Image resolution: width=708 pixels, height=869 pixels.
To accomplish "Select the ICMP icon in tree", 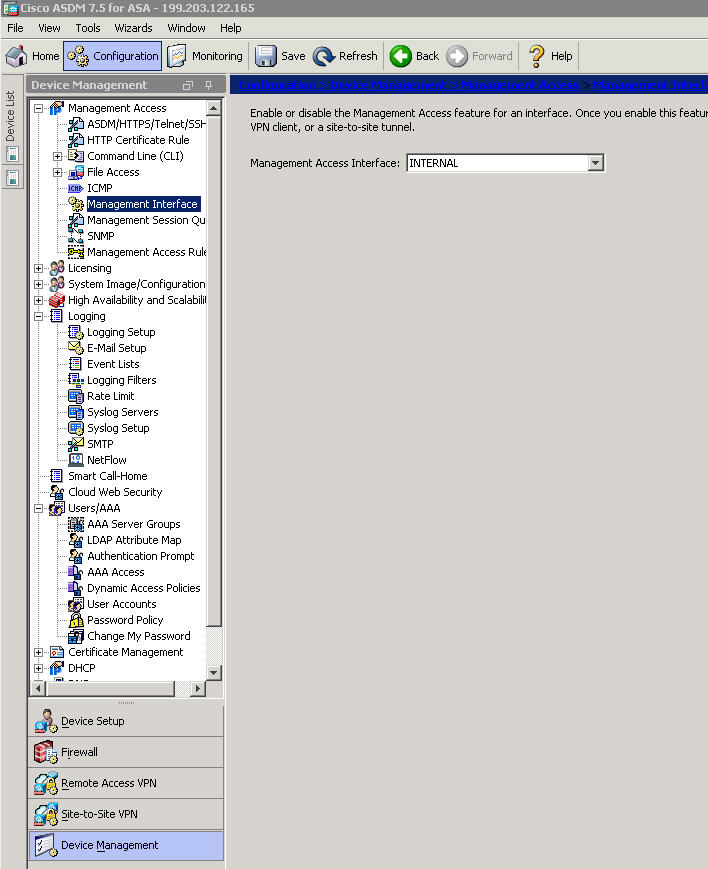I will click(75, 188).
